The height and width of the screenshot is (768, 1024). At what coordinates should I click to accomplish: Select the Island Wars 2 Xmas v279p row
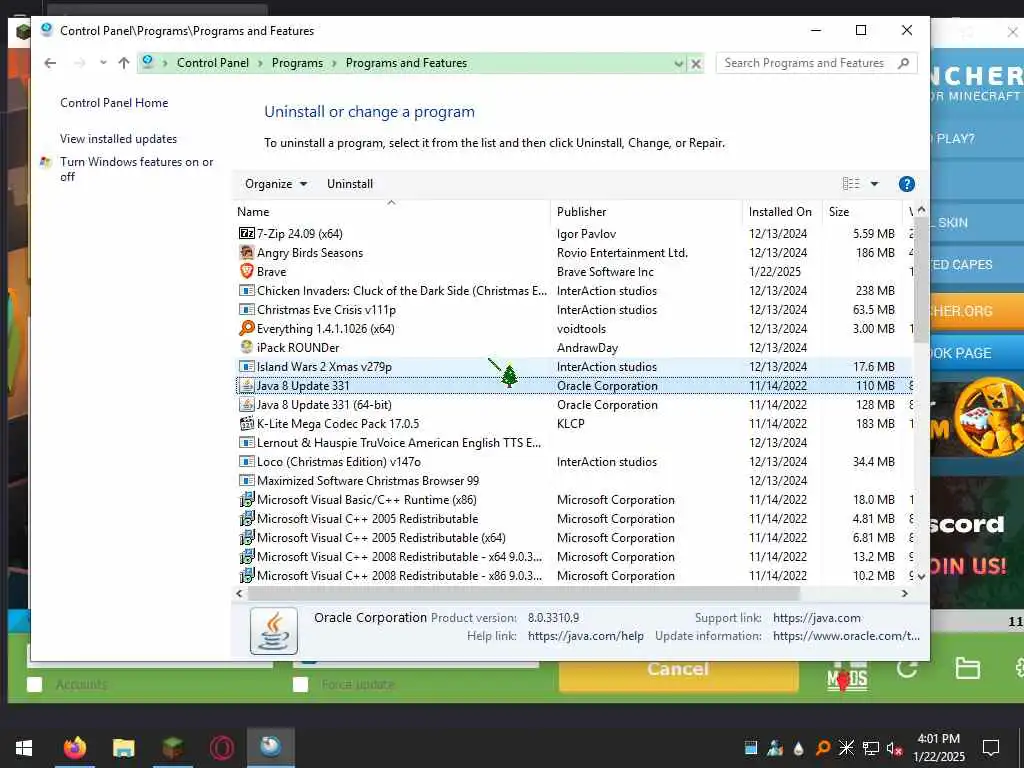point(573,367)
